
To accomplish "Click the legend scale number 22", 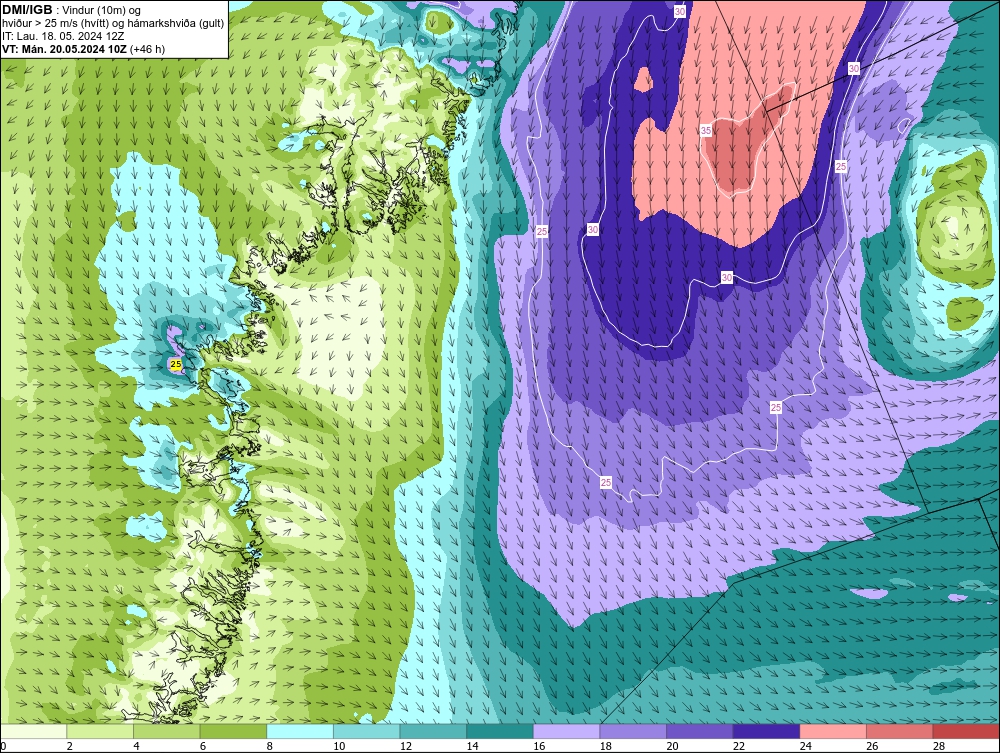I will [x=739, y=746].
